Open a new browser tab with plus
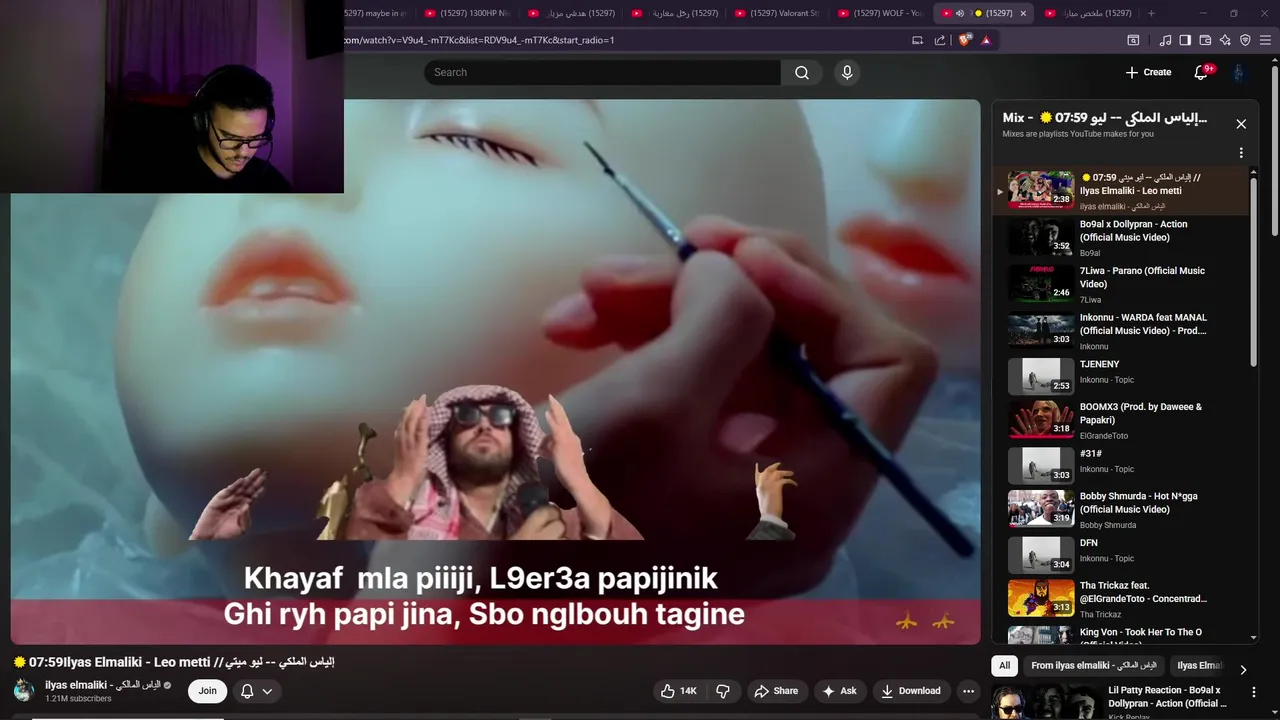Screen dimensions: 1280x720 point(1151,13)
